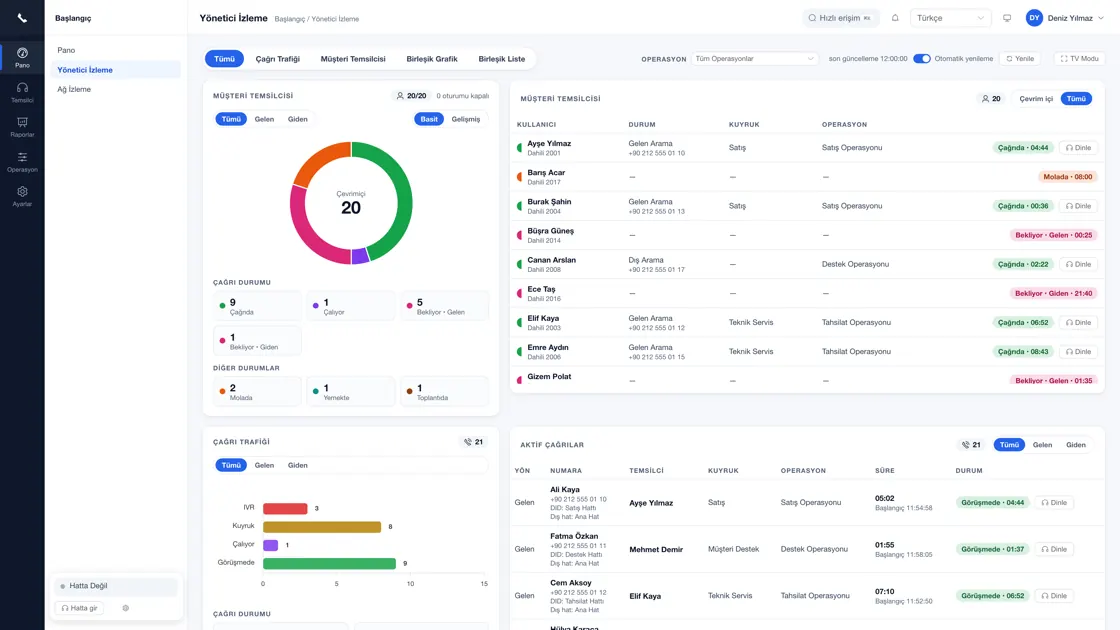The width and height of the screenshot is (1120, 630).
Task: Filter Çağrı Trafiği chart by Giden
Action: click(x=298, y=465)
